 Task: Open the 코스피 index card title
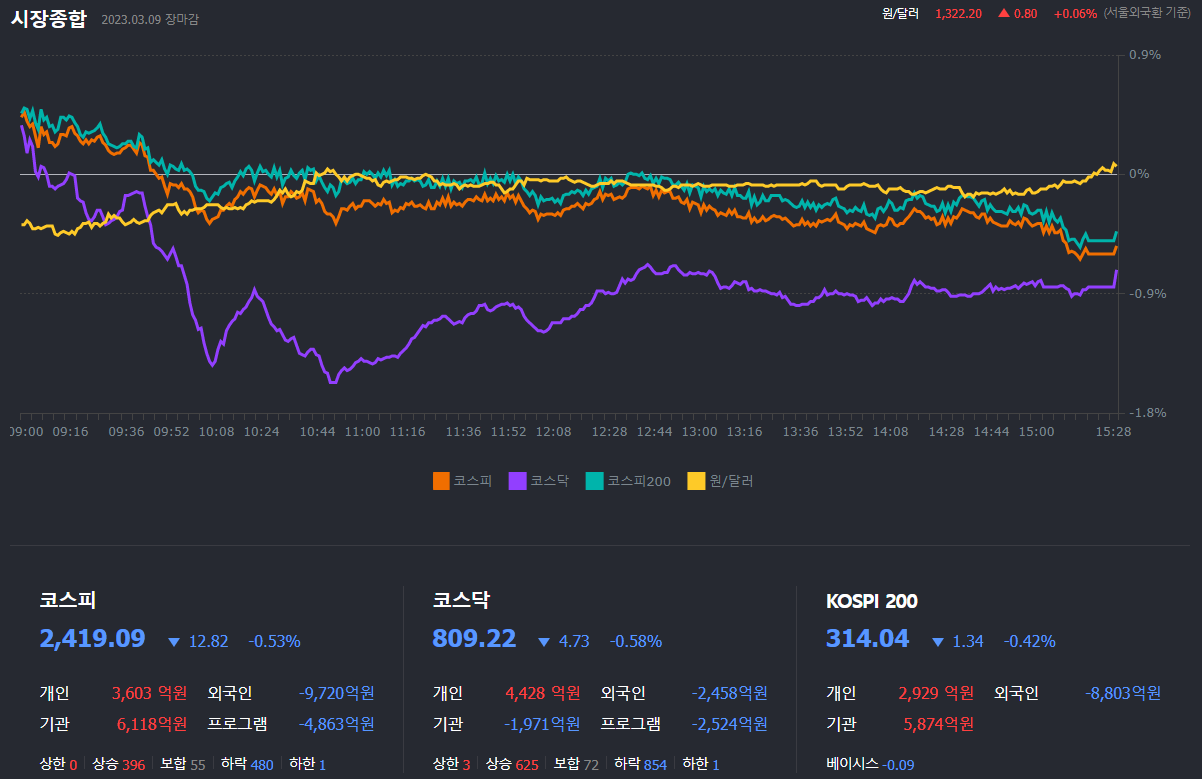click(67, 601)
